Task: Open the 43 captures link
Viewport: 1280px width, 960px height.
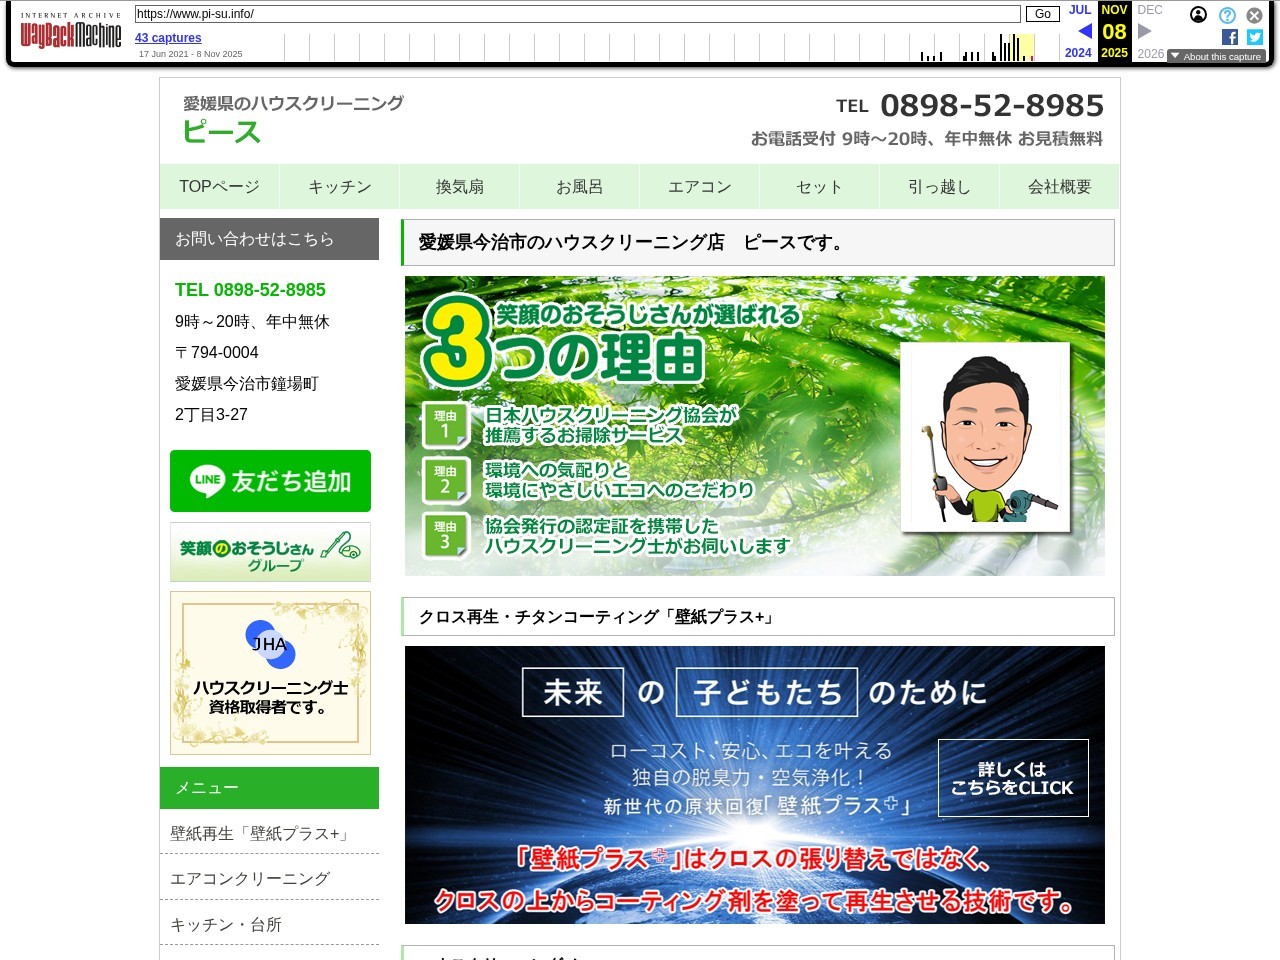Action: (x=168, y=38)
